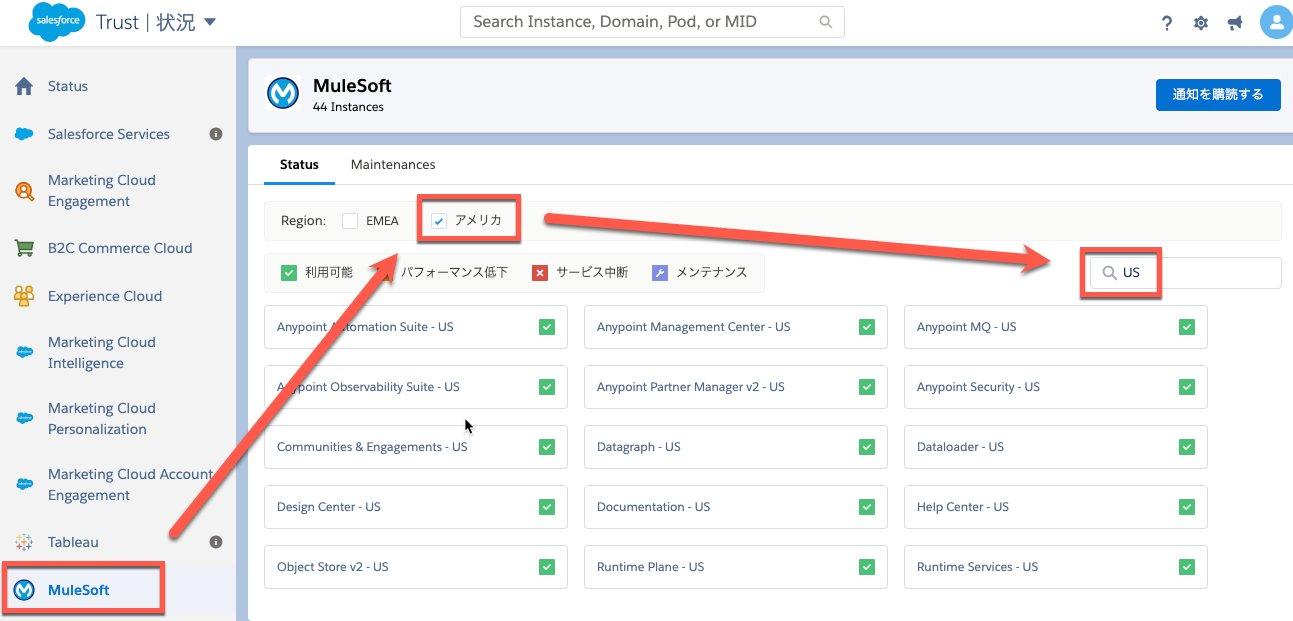Click the 利用可能 green legend icon
The image size is (1293, 621).
click(289, 272)
